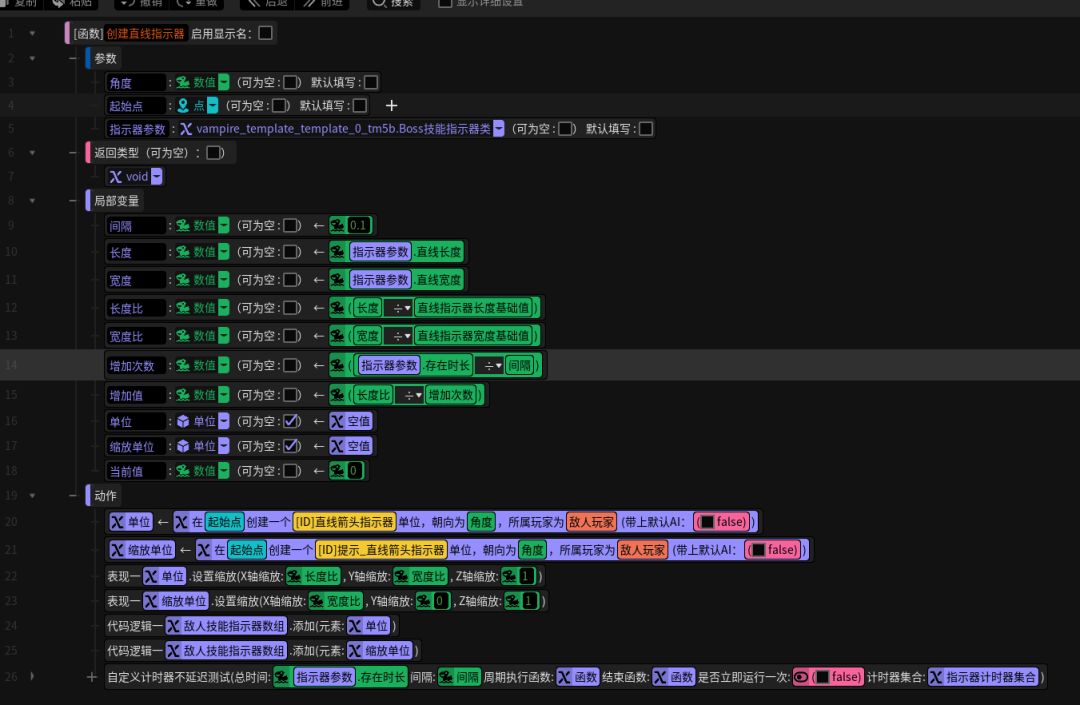Click the green icon in the 增加次数 expression

[x=338, y=366]
